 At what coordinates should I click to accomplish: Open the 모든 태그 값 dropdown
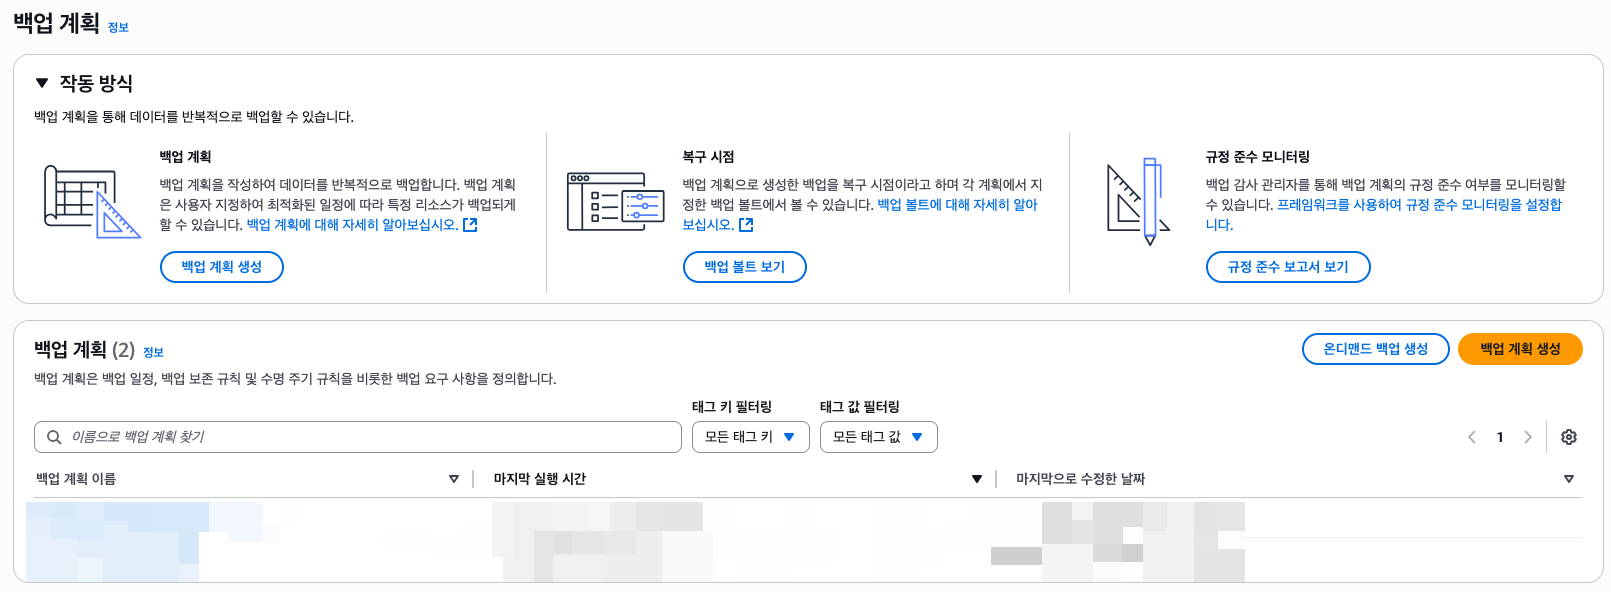878,437
